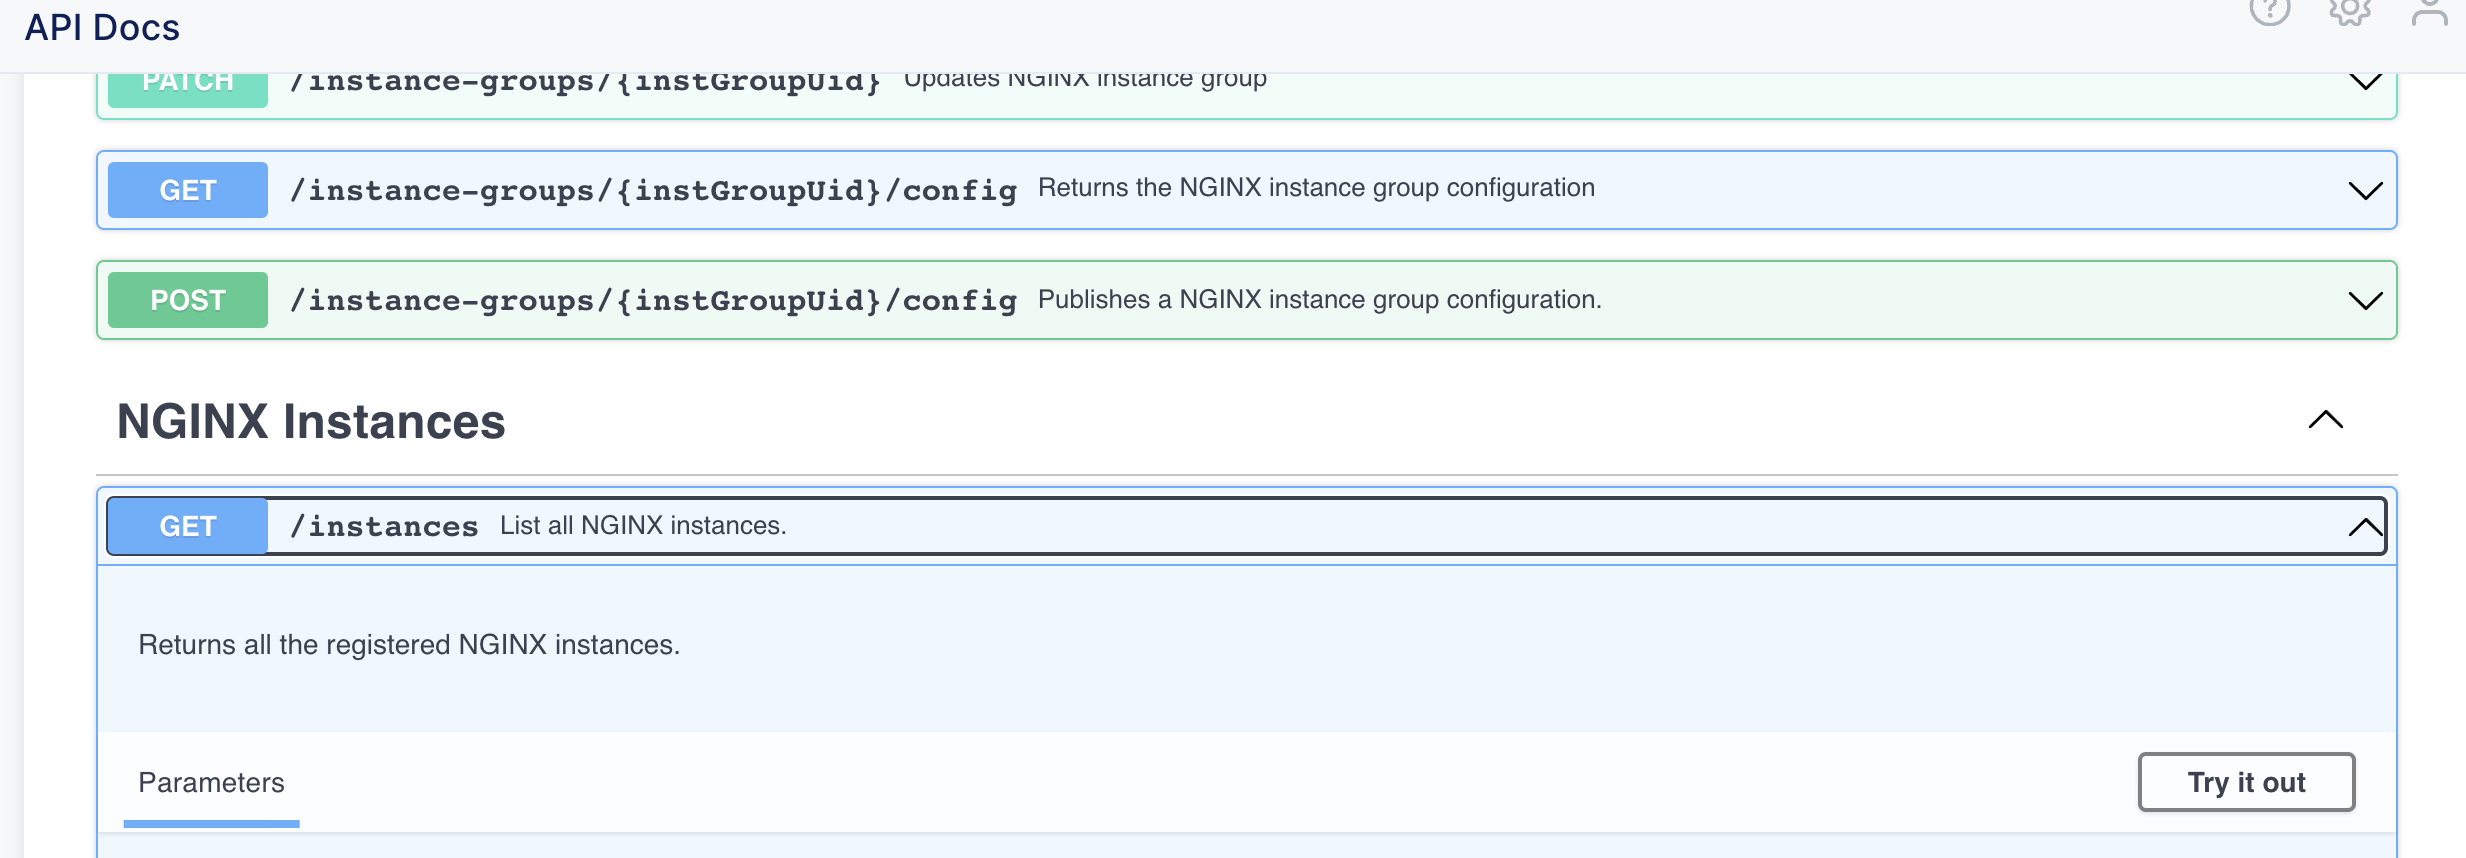Click the Try it out button
Screen dimensions: 2466x858
2246,782
